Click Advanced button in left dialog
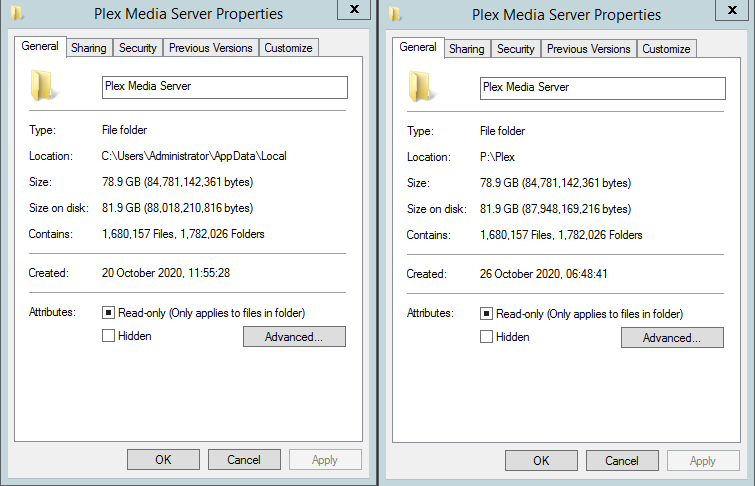The image size is (755, 486). [x=294, y=337]
